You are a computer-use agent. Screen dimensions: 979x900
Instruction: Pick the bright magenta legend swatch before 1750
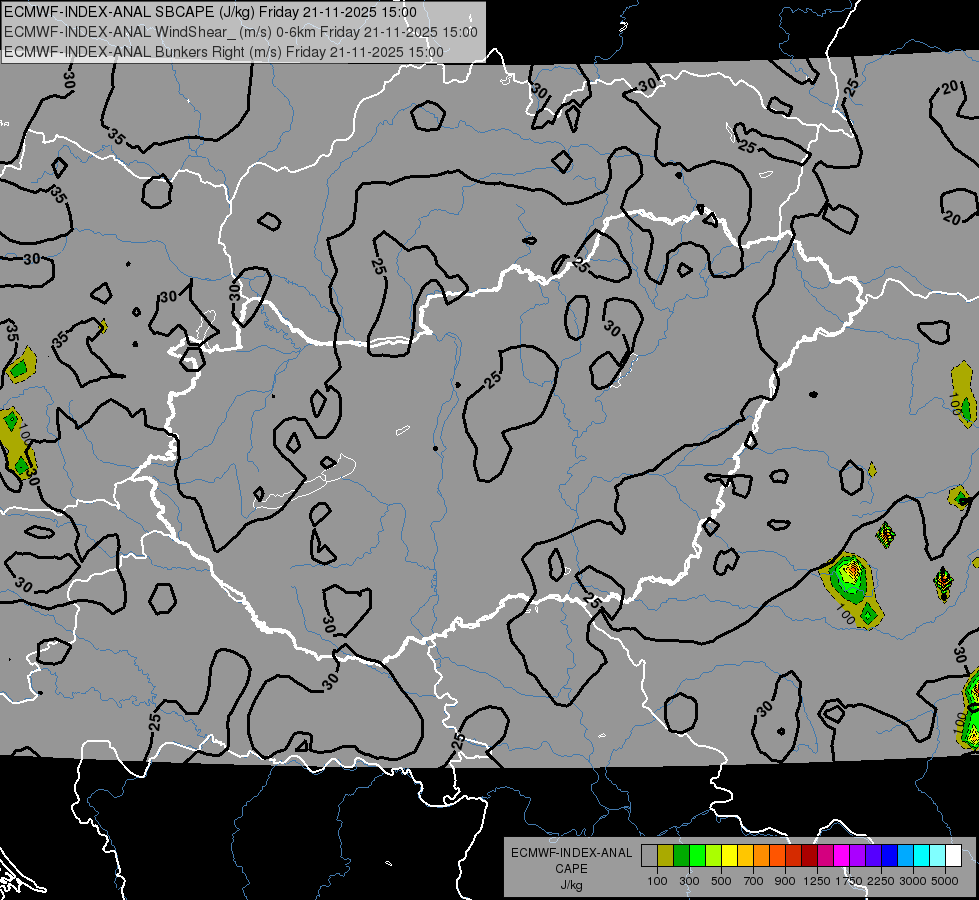pos(842,856)
